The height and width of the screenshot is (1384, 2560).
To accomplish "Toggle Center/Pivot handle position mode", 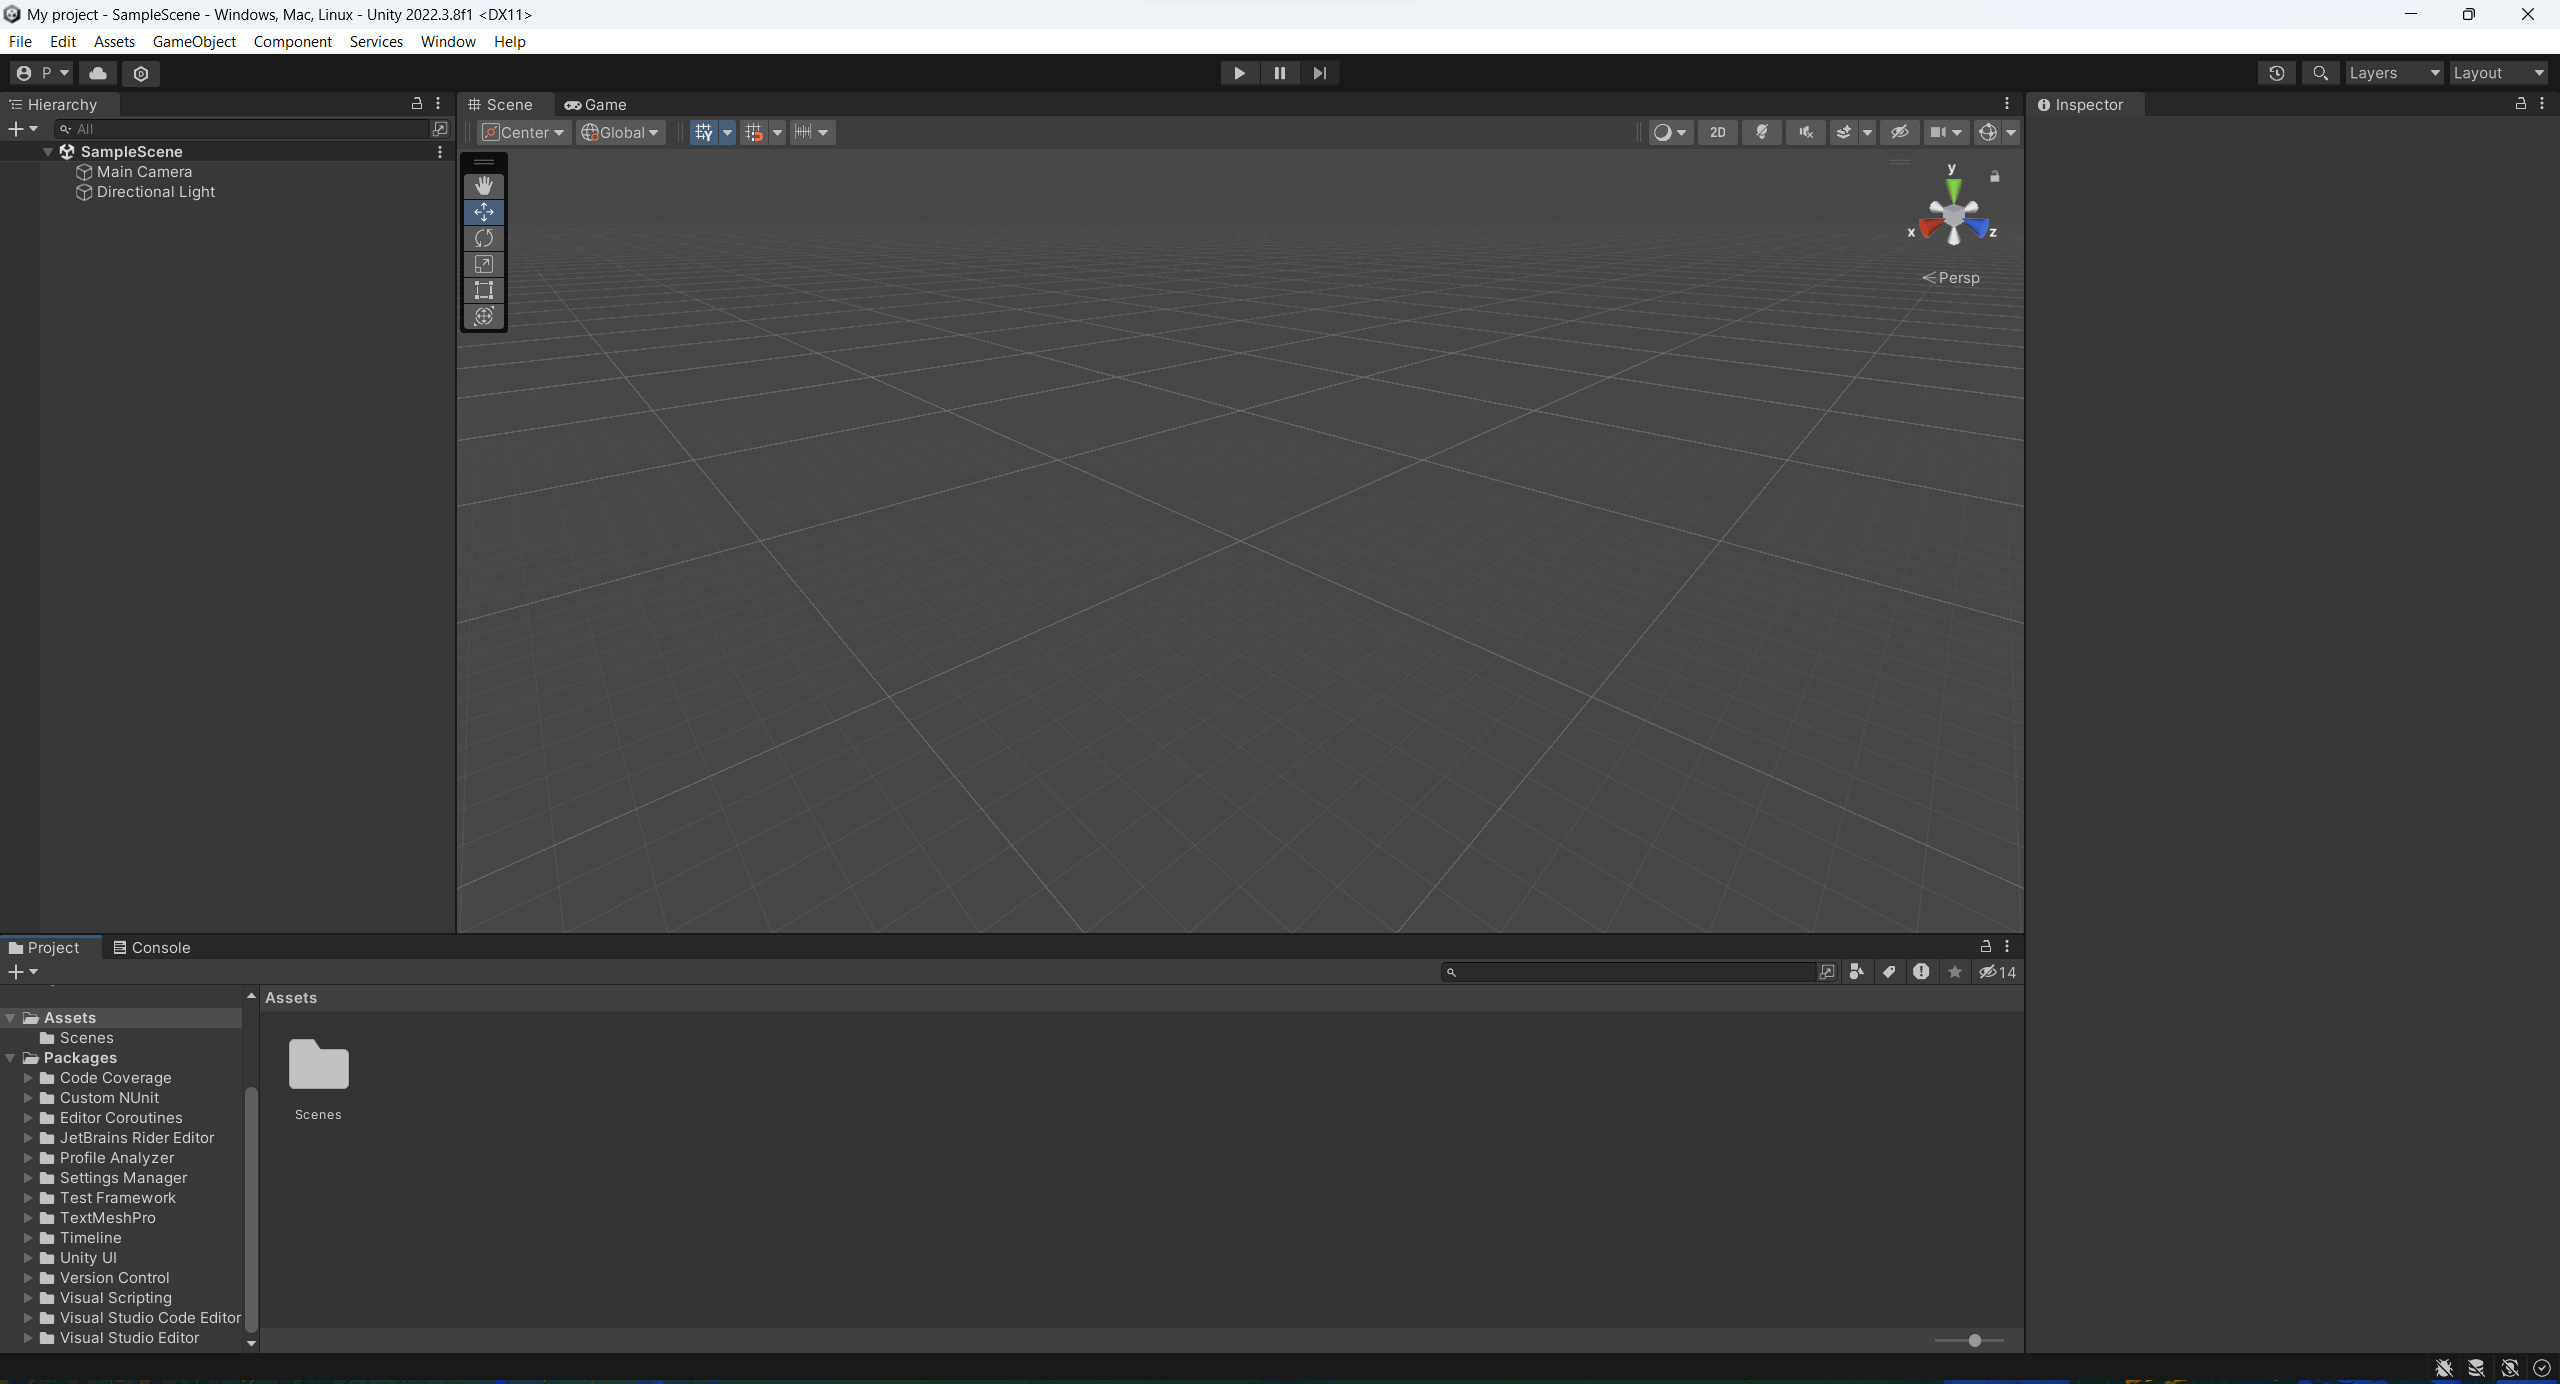I will tap(522, 131).
